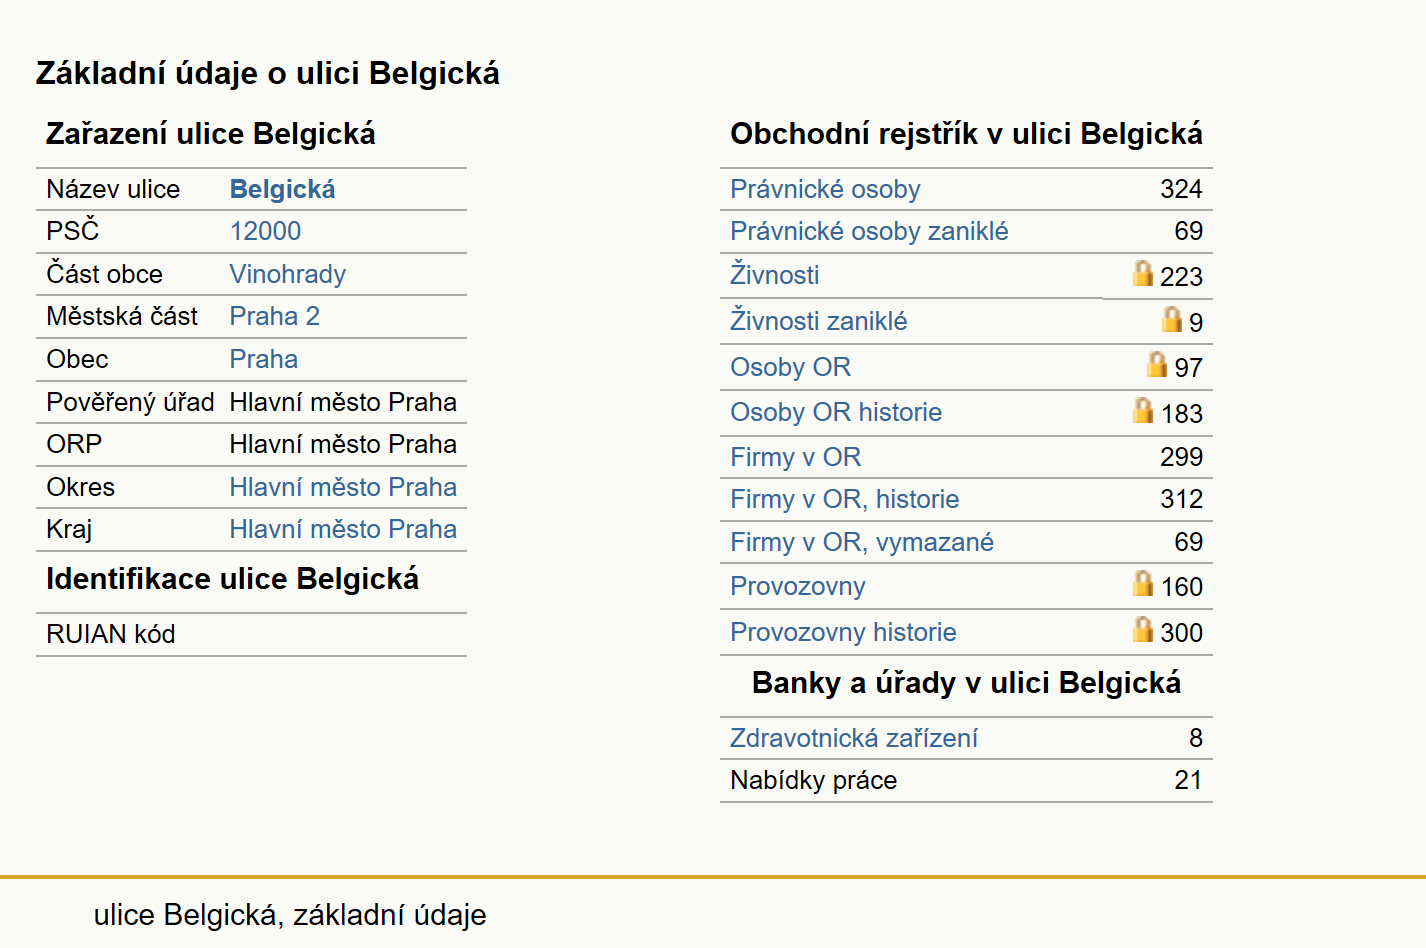Screen dimensions: 1426x948
Task: Show Firmy v OR, vymazané list
Action: pos(862,542)
